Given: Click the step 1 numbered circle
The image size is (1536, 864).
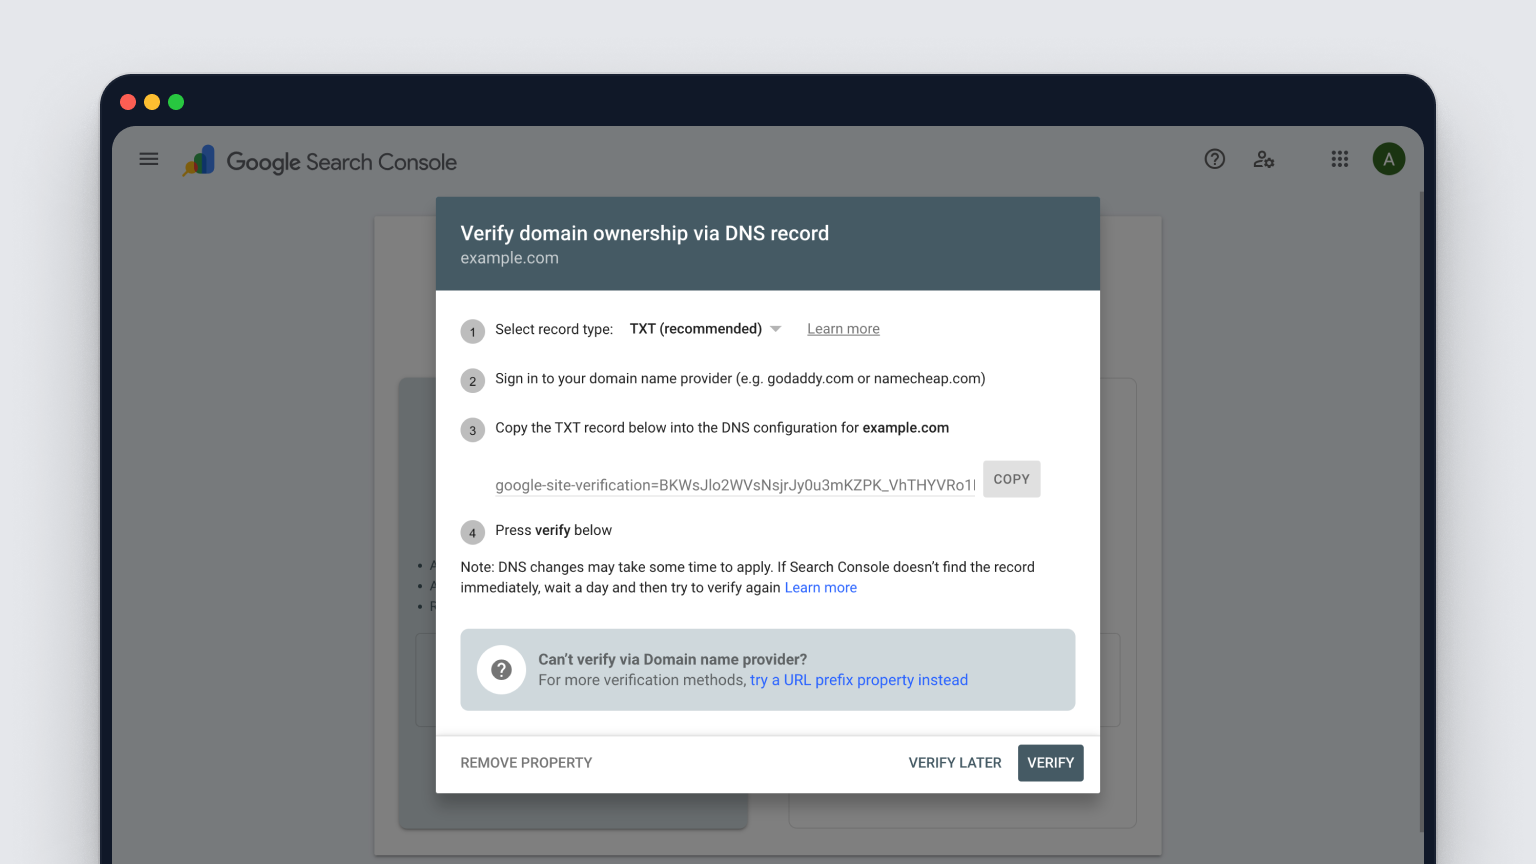Looking at the screenshot, I should point(472,331).
